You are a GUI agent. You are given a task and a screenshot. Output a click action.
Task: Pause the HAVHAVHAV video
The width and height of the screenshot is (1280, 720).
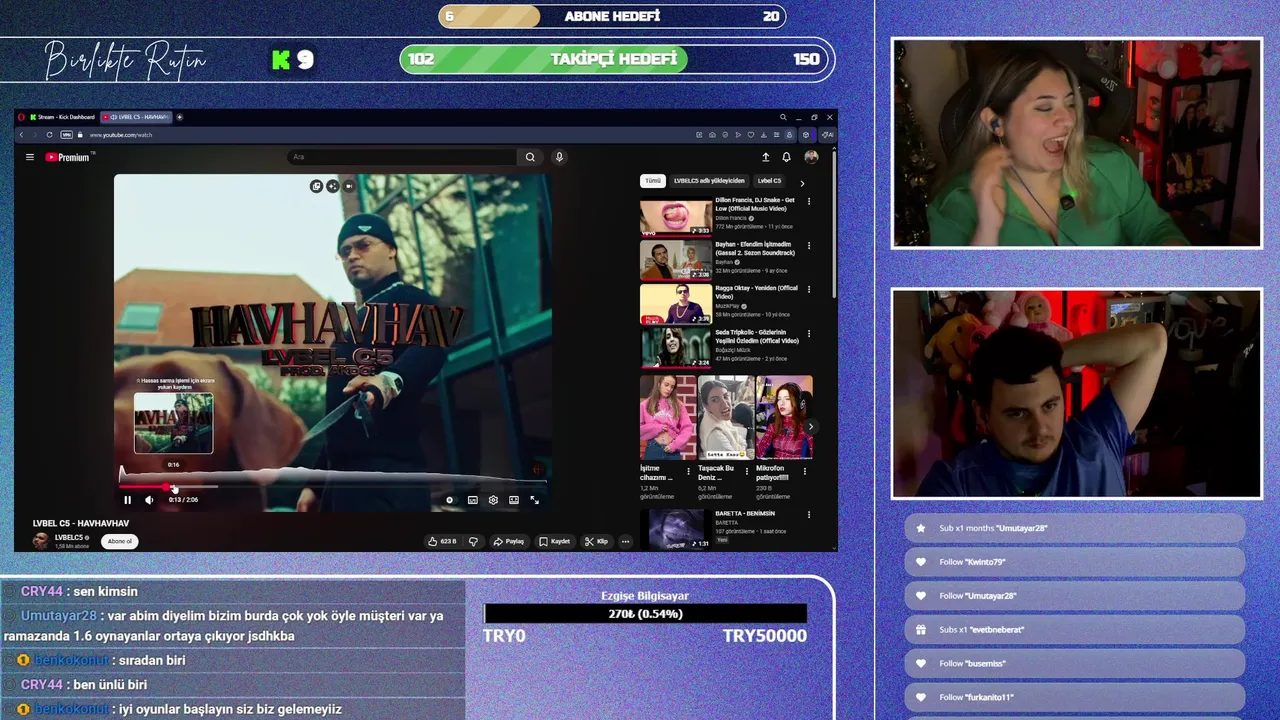[127, 500]
